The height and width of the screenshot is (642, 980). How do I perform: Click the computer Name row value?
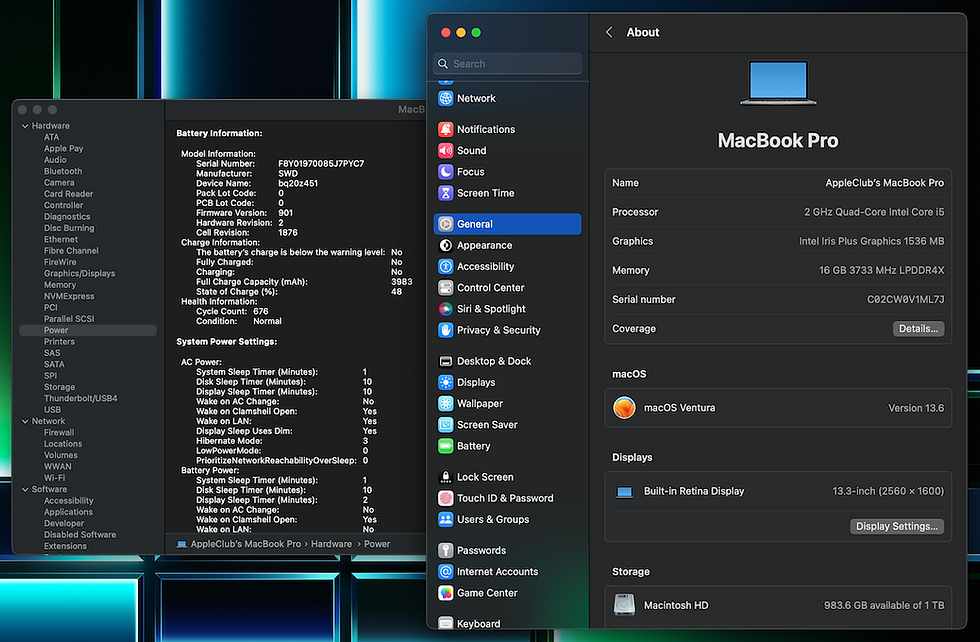tap(884, 183)
